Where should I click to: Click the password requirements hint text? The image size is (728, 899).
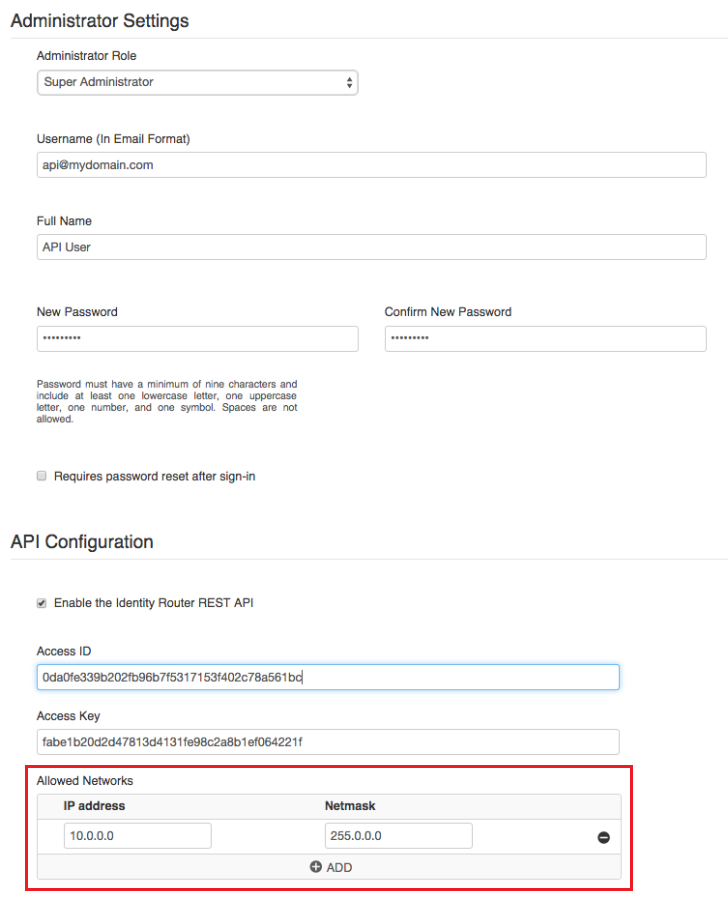coord(166,401)
